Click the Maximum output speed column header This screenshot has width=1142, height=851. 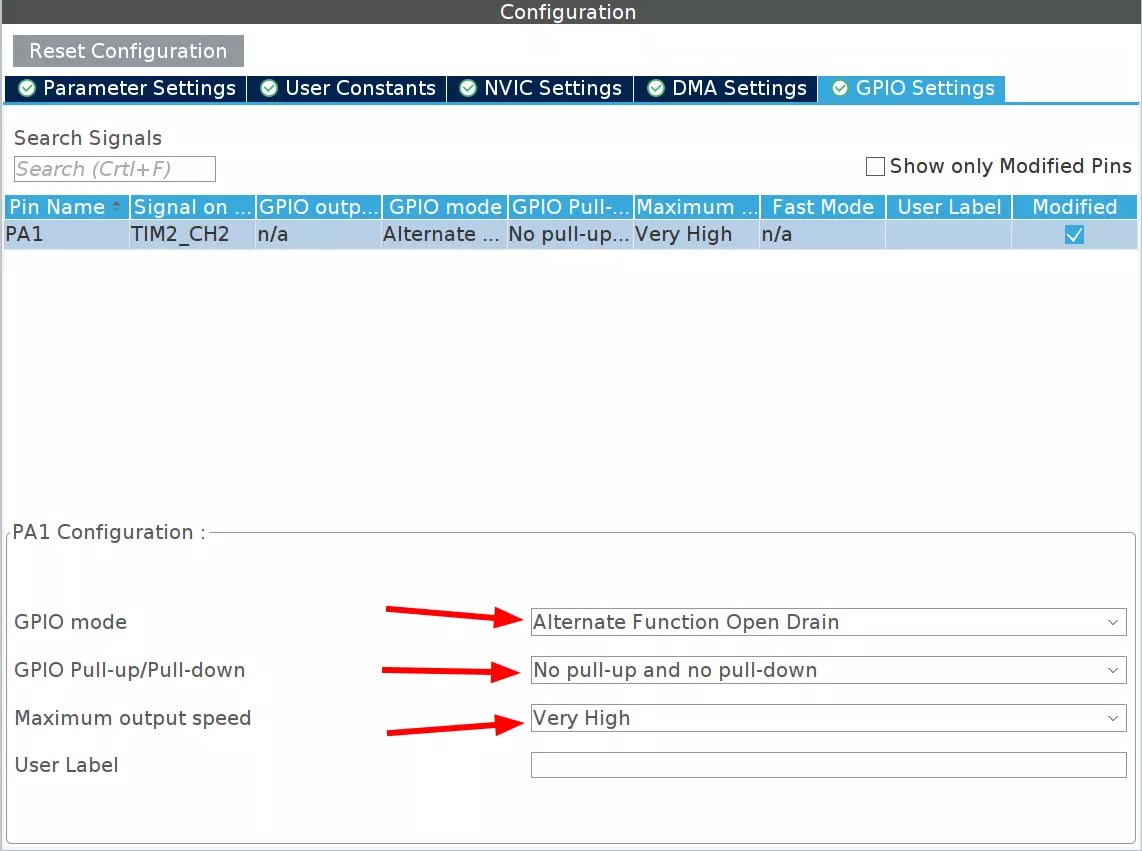tap(697, 207)
